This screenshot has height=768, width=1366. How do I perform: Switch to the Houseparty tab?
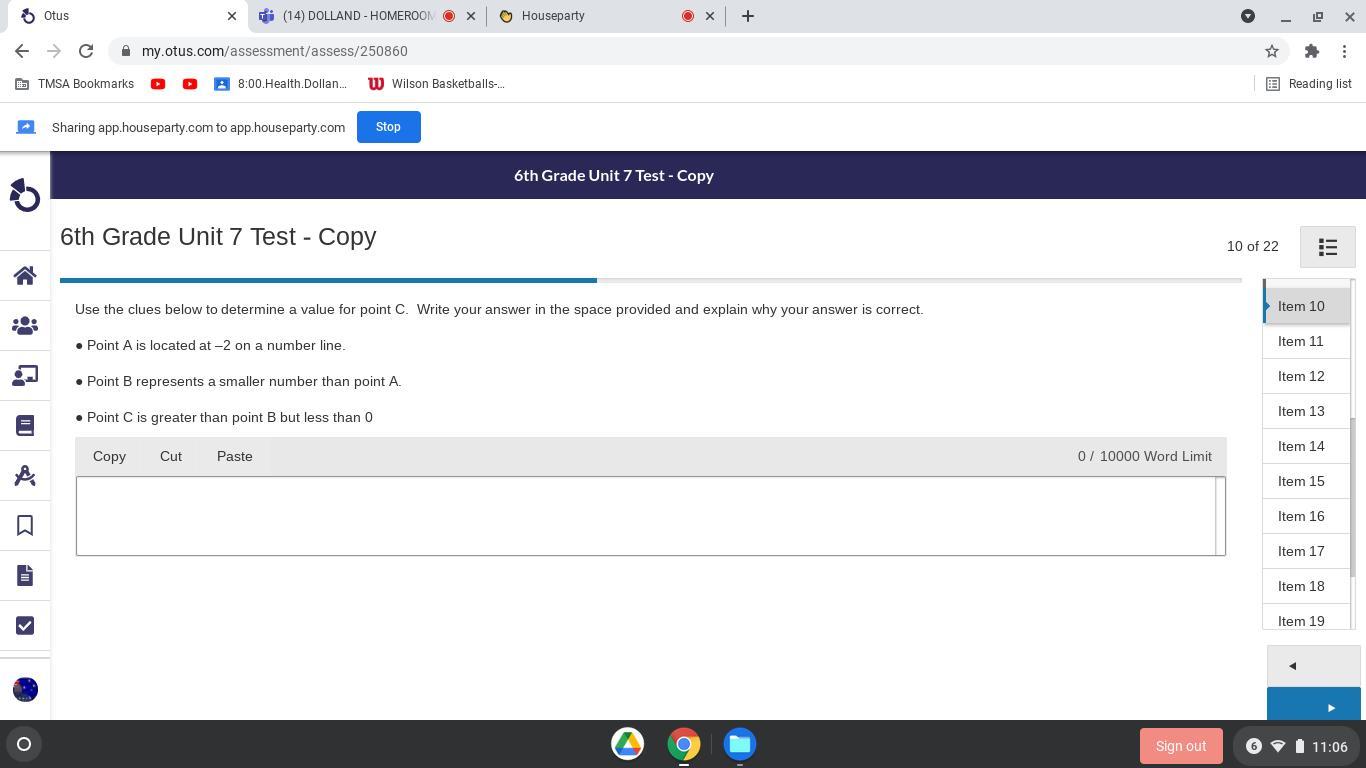click(607, 16)
